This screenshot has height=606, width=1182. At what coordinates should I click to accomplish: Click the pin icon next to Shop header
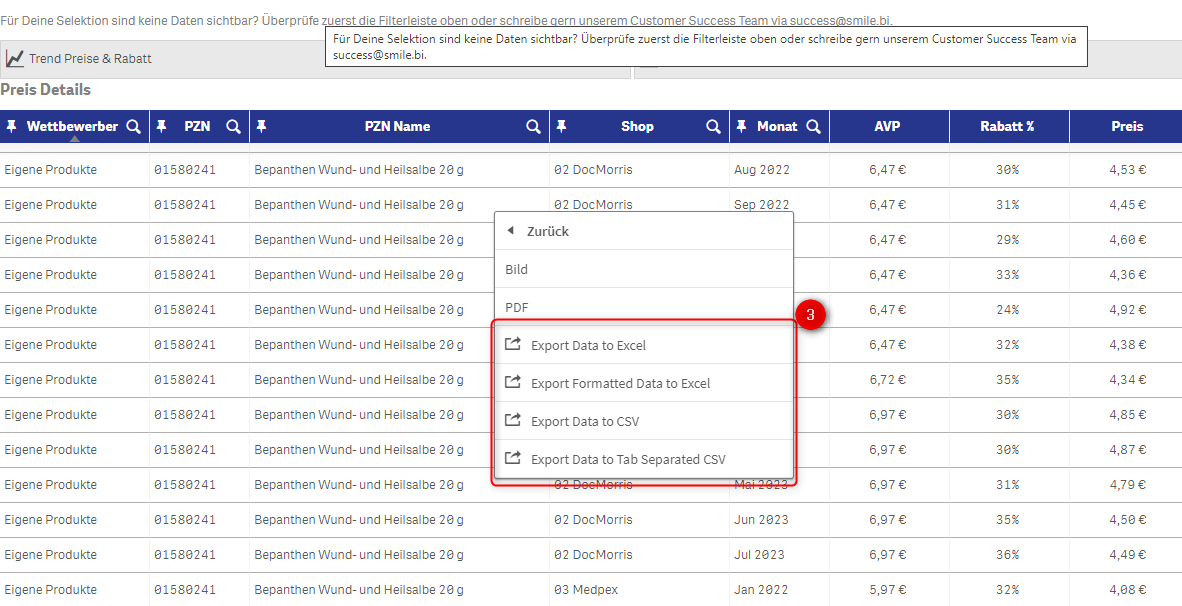coord(561,127)
